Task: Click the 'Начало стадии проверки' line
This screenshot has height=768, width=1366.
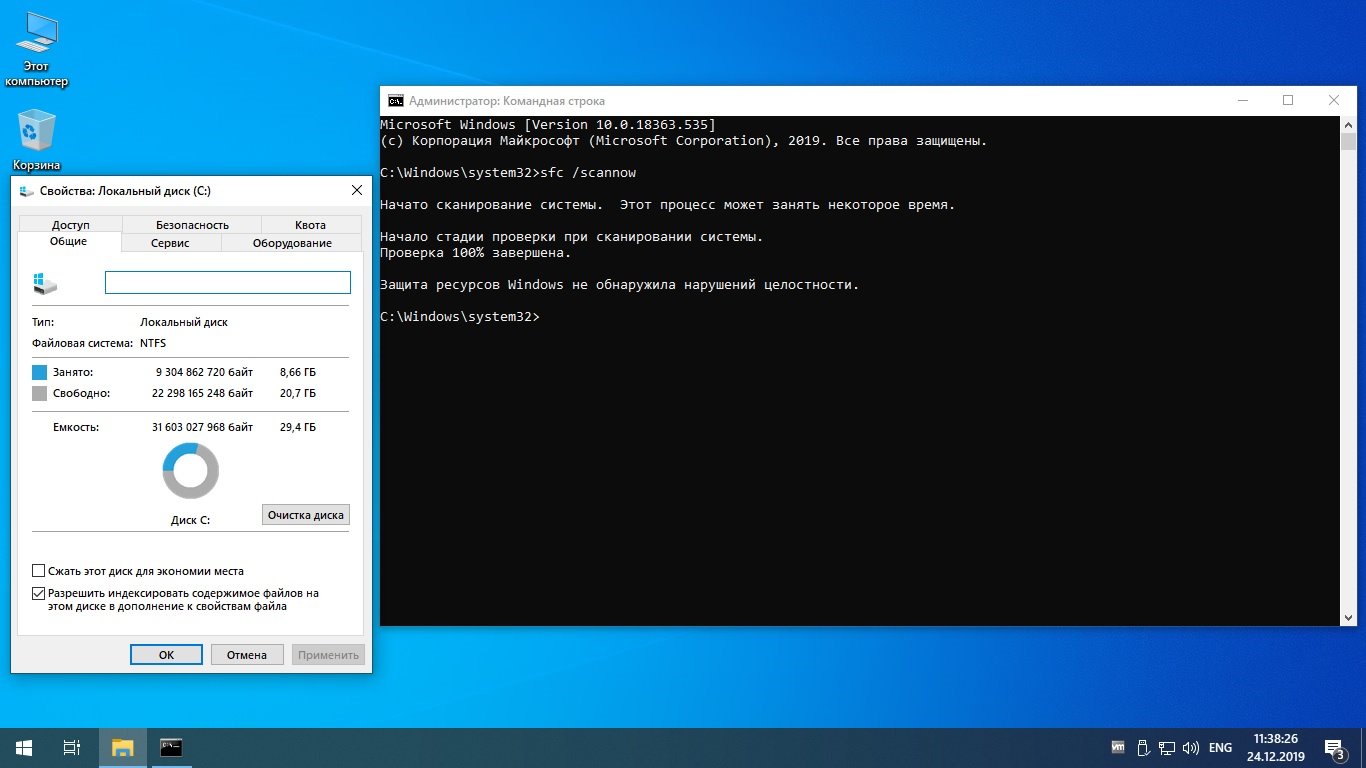Action: click(572, 237)
